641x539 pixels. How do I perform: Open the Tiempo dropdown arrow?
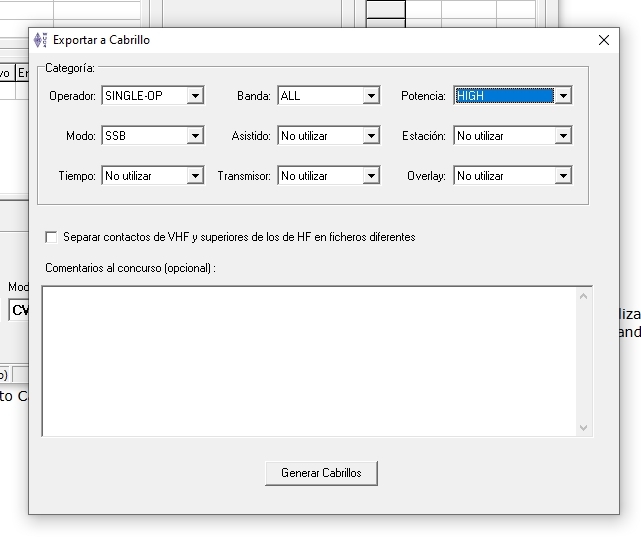[x=195, y=176]
